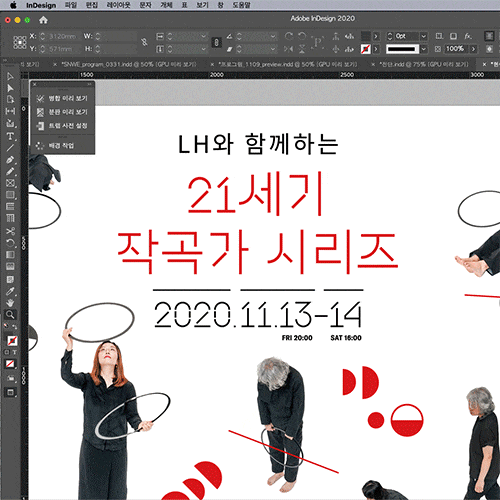Open InDesign application menu

point(41,5)
